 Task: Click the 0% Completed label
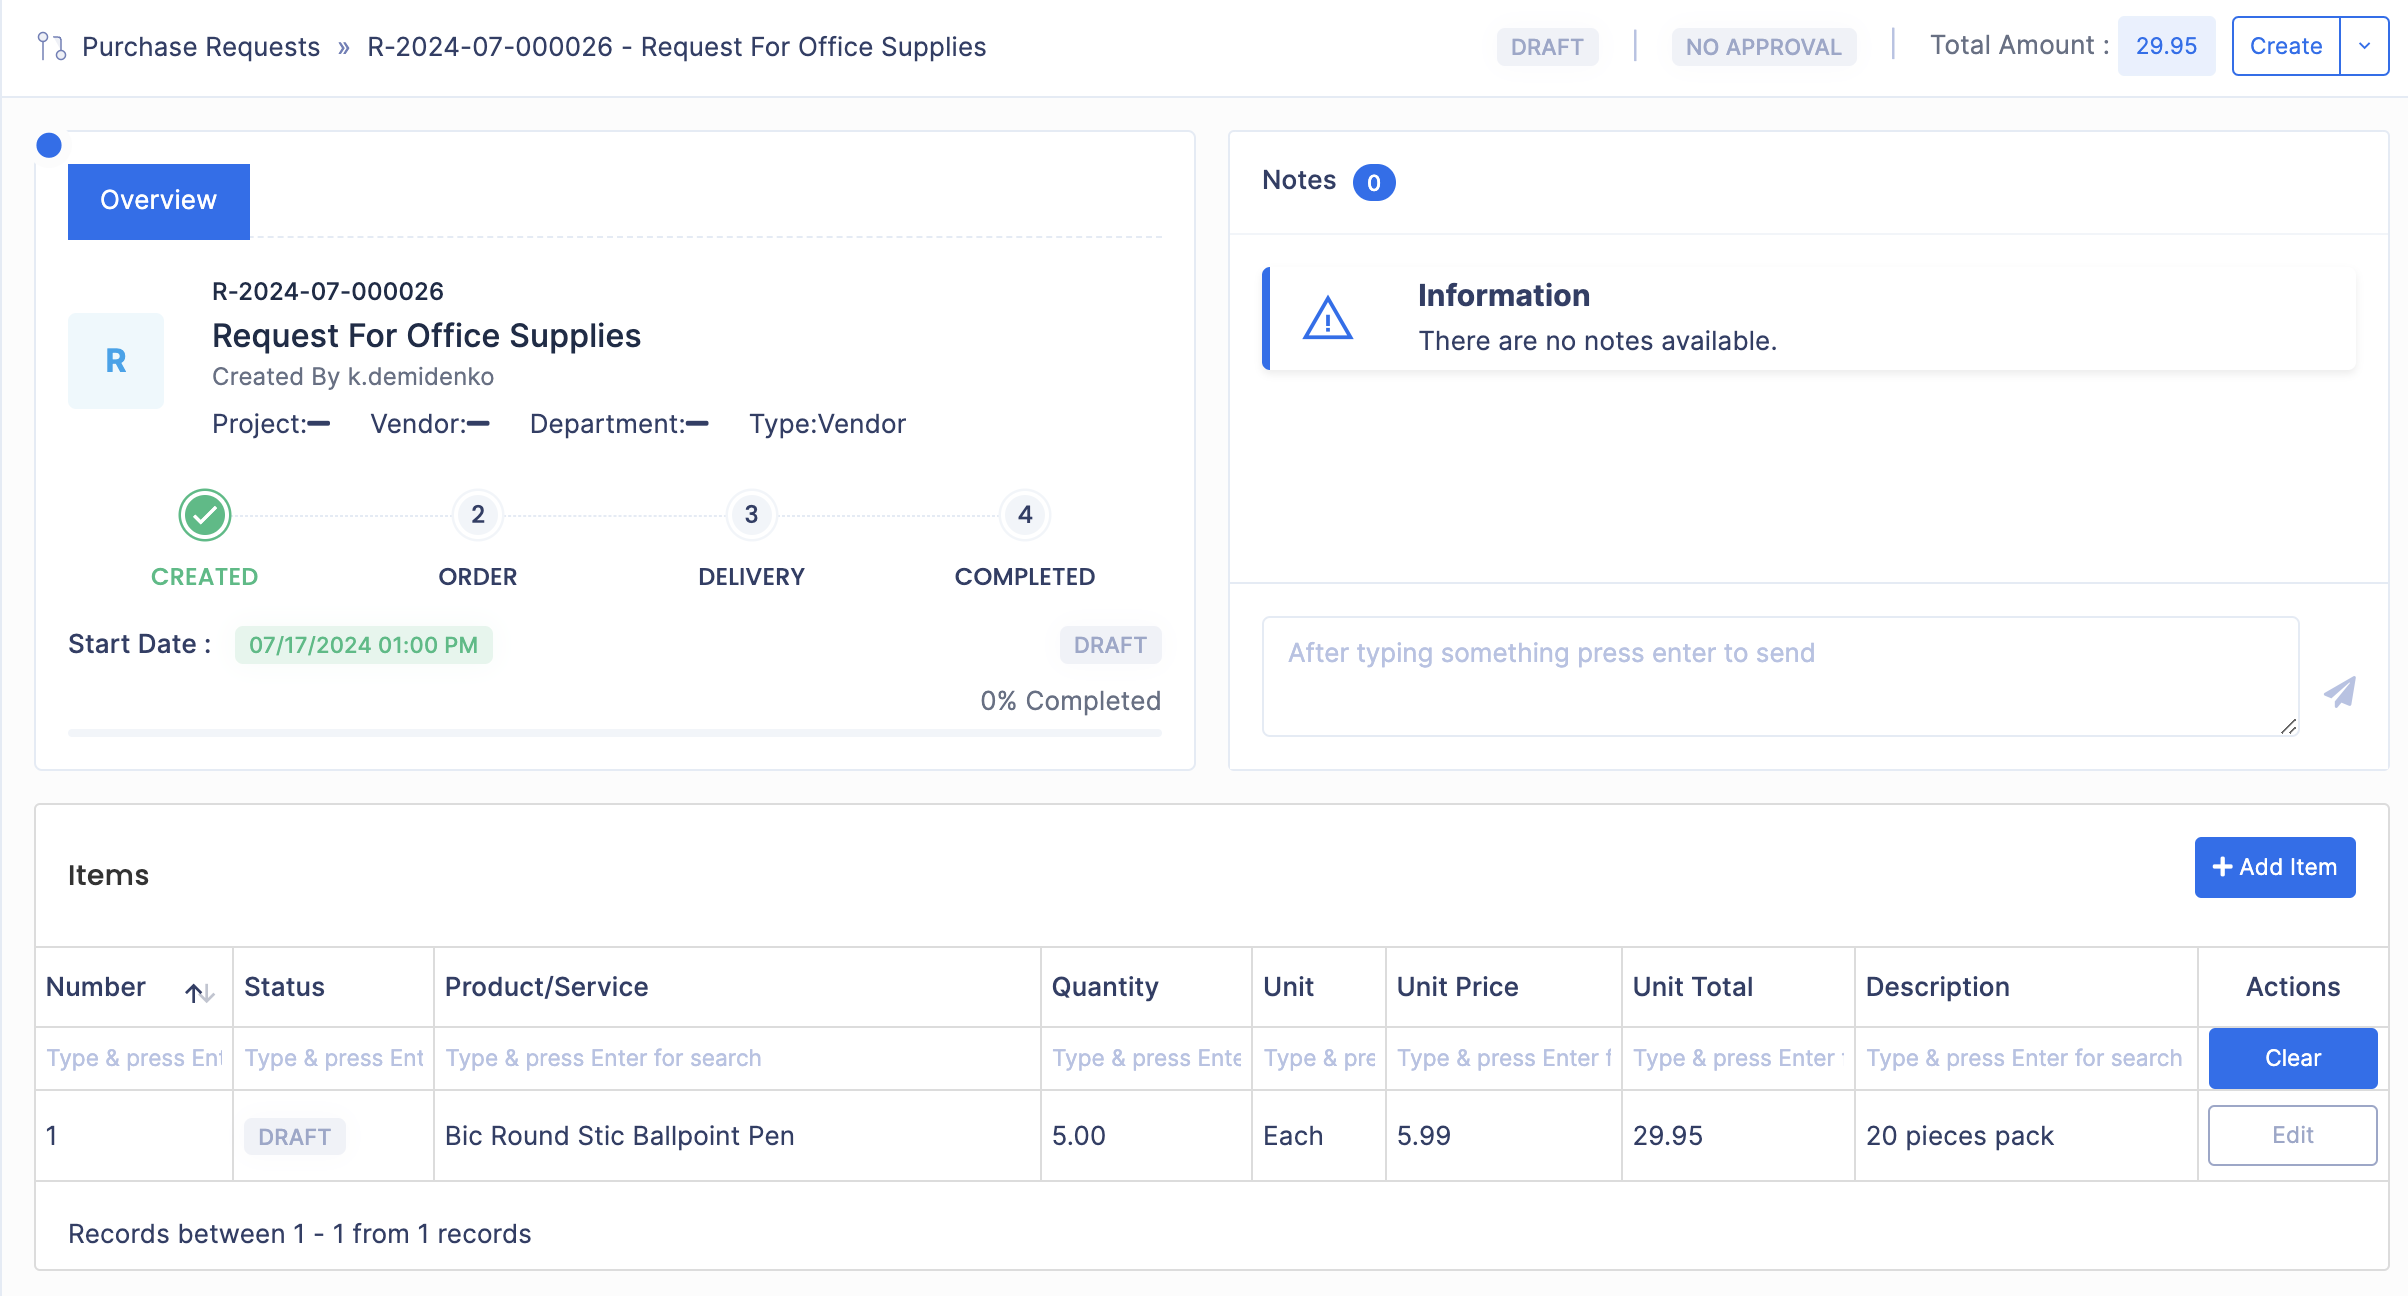(1071, 701)
